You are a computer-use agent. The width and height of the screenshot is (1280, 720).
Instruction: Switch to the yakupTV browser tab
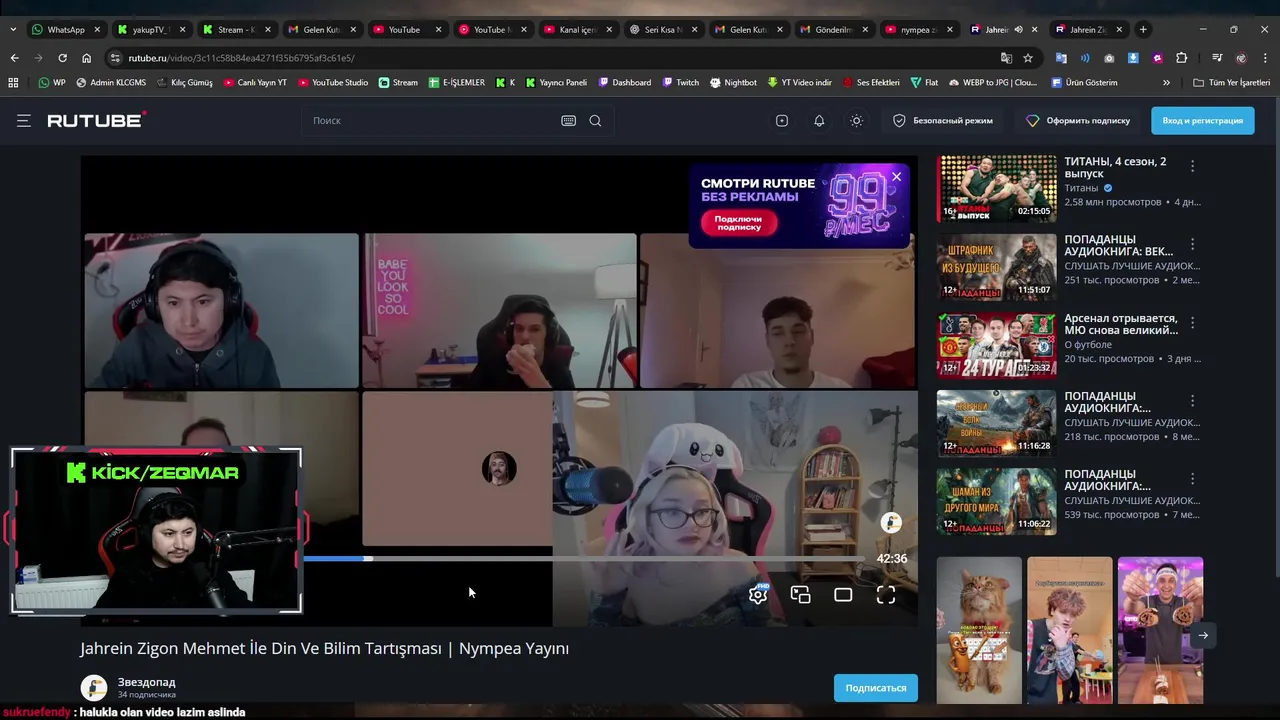[152, 30]
